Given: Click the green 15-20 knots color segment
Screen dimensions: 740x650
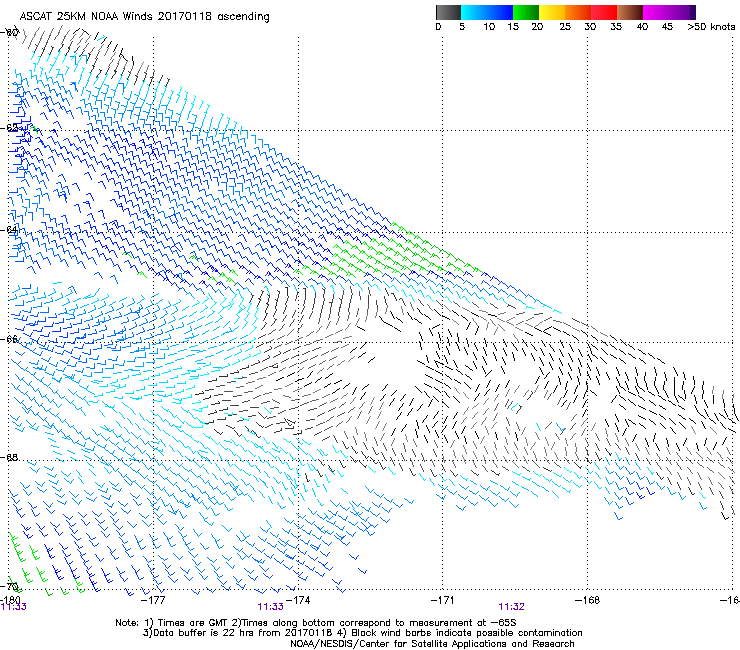Looking at the screenshot, I should click(526, 12).
